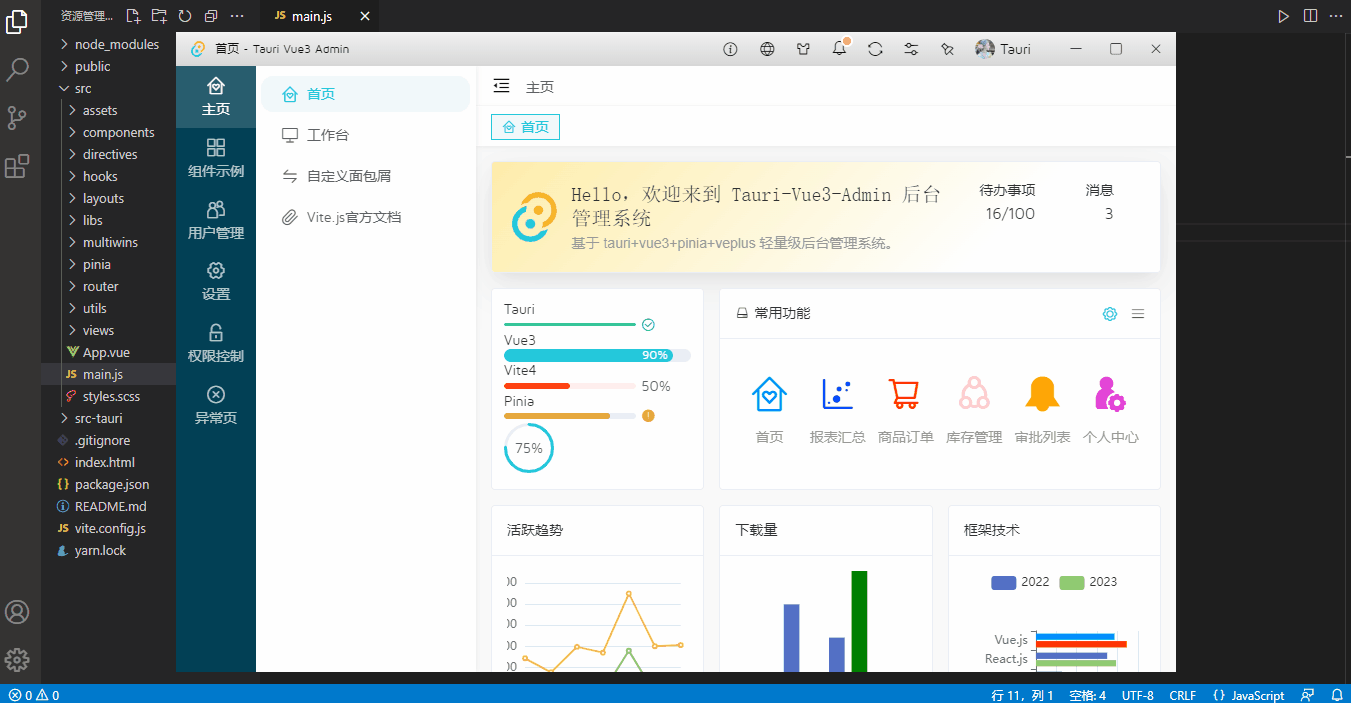Click the 个人中心 icon
This screenshot has height=703, width=1351.
[1110, 394]
